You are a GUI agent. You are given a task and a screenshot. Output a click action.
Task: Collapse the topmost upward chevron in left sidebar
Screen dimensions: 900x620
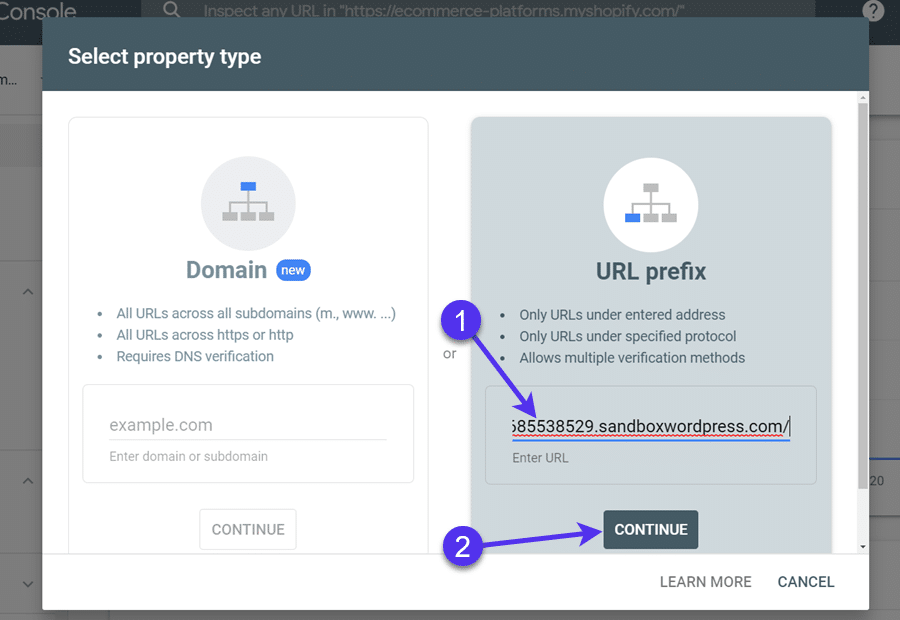tap(28, 292)
